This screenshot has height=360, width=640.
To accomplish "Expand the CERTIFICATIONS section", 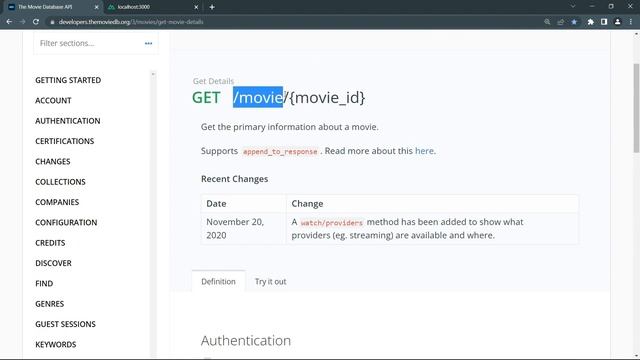I will tap(64, 141).
